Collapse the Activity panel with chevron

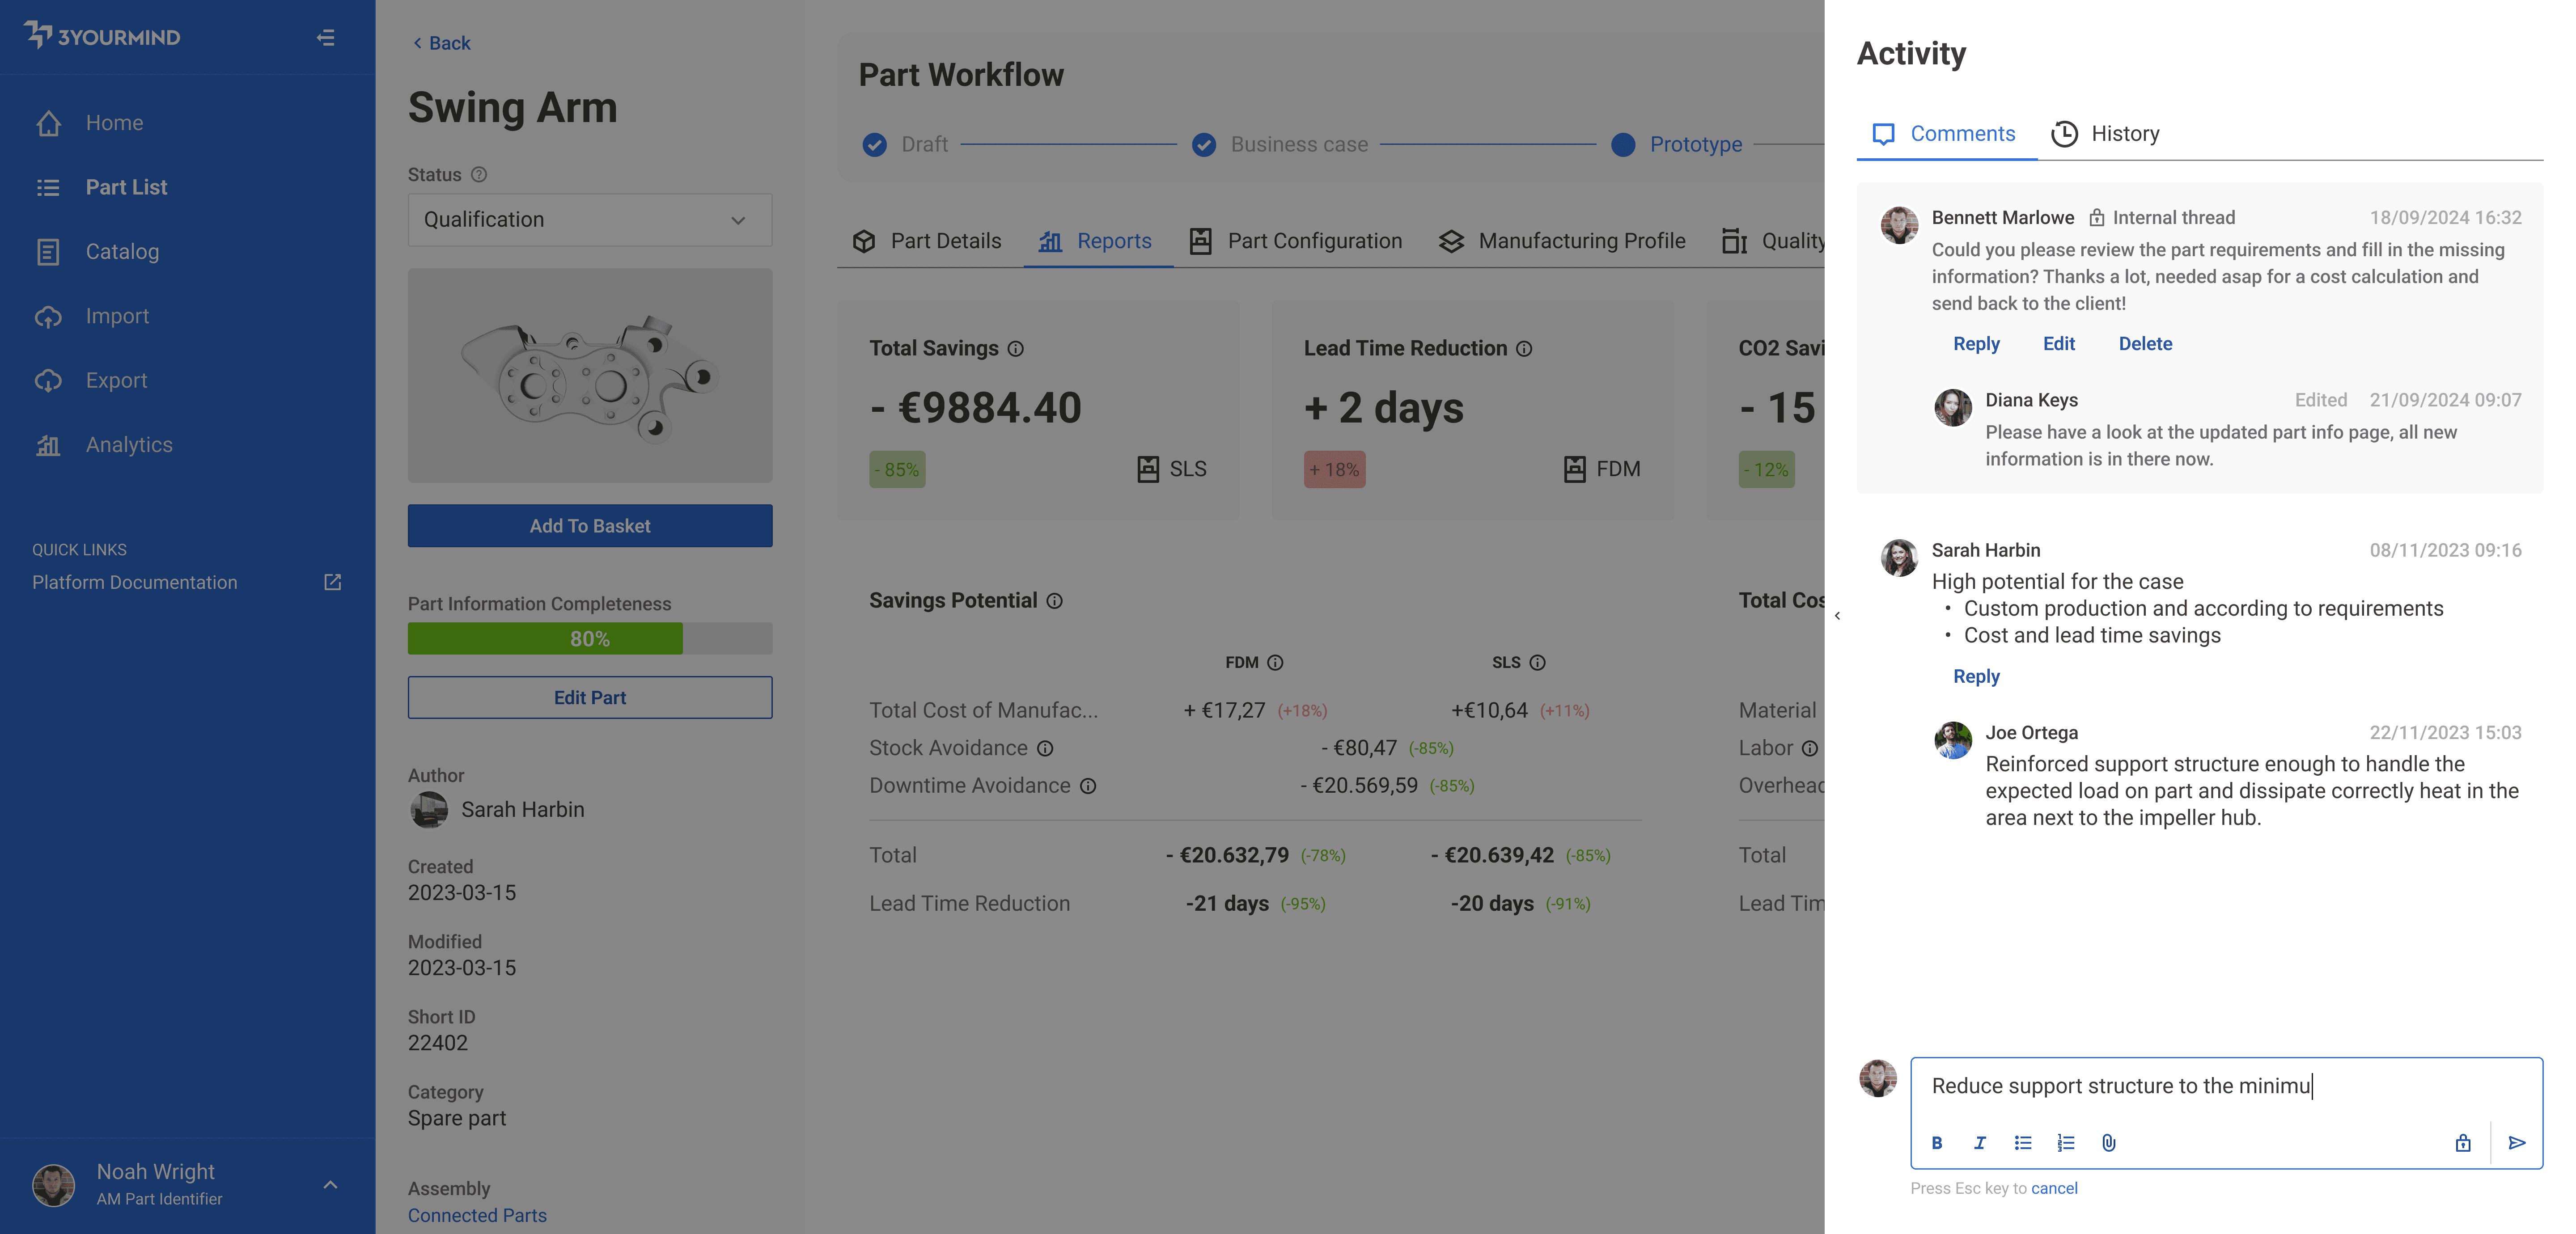(1837, 616)
